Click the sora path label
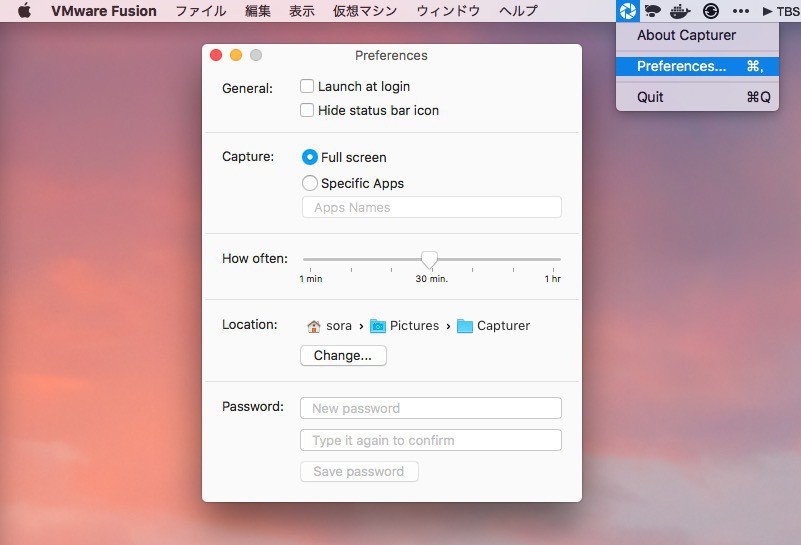Screen dimensions: 801x545 coord(339,326)
